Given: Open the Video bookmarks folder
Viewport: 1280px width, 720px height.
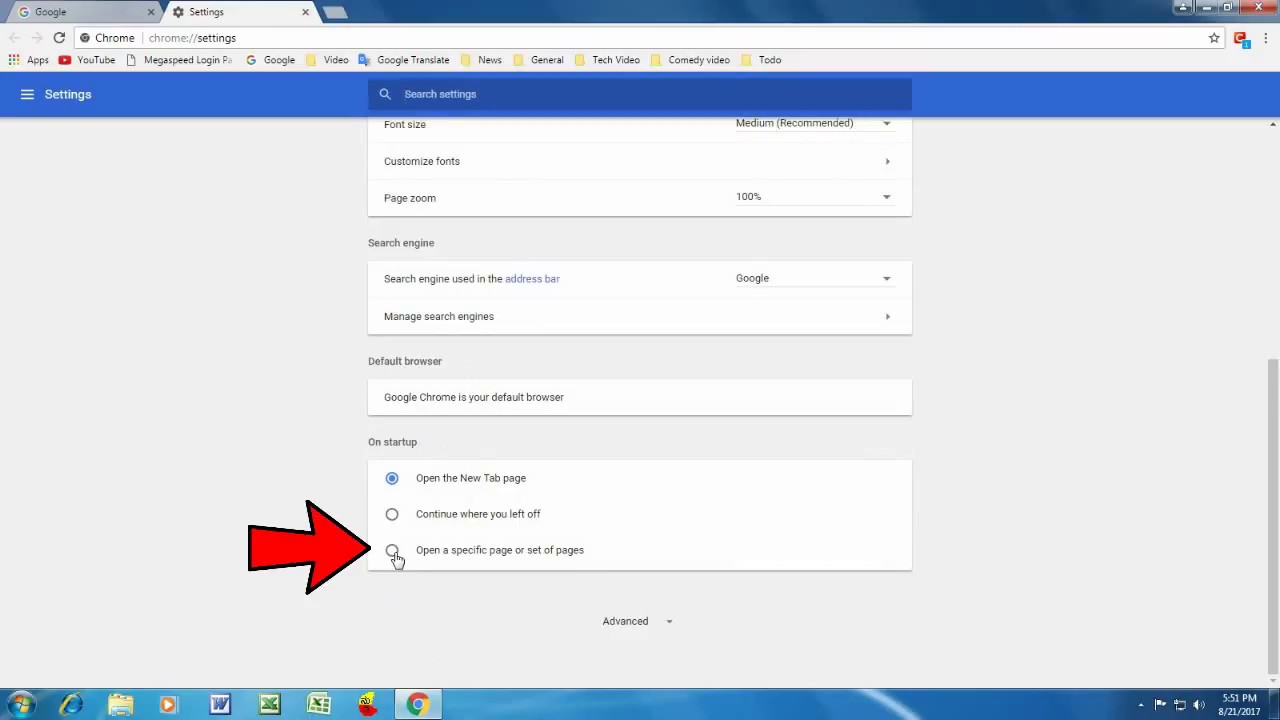Looking at the screenshot, I should coord(327,60).
